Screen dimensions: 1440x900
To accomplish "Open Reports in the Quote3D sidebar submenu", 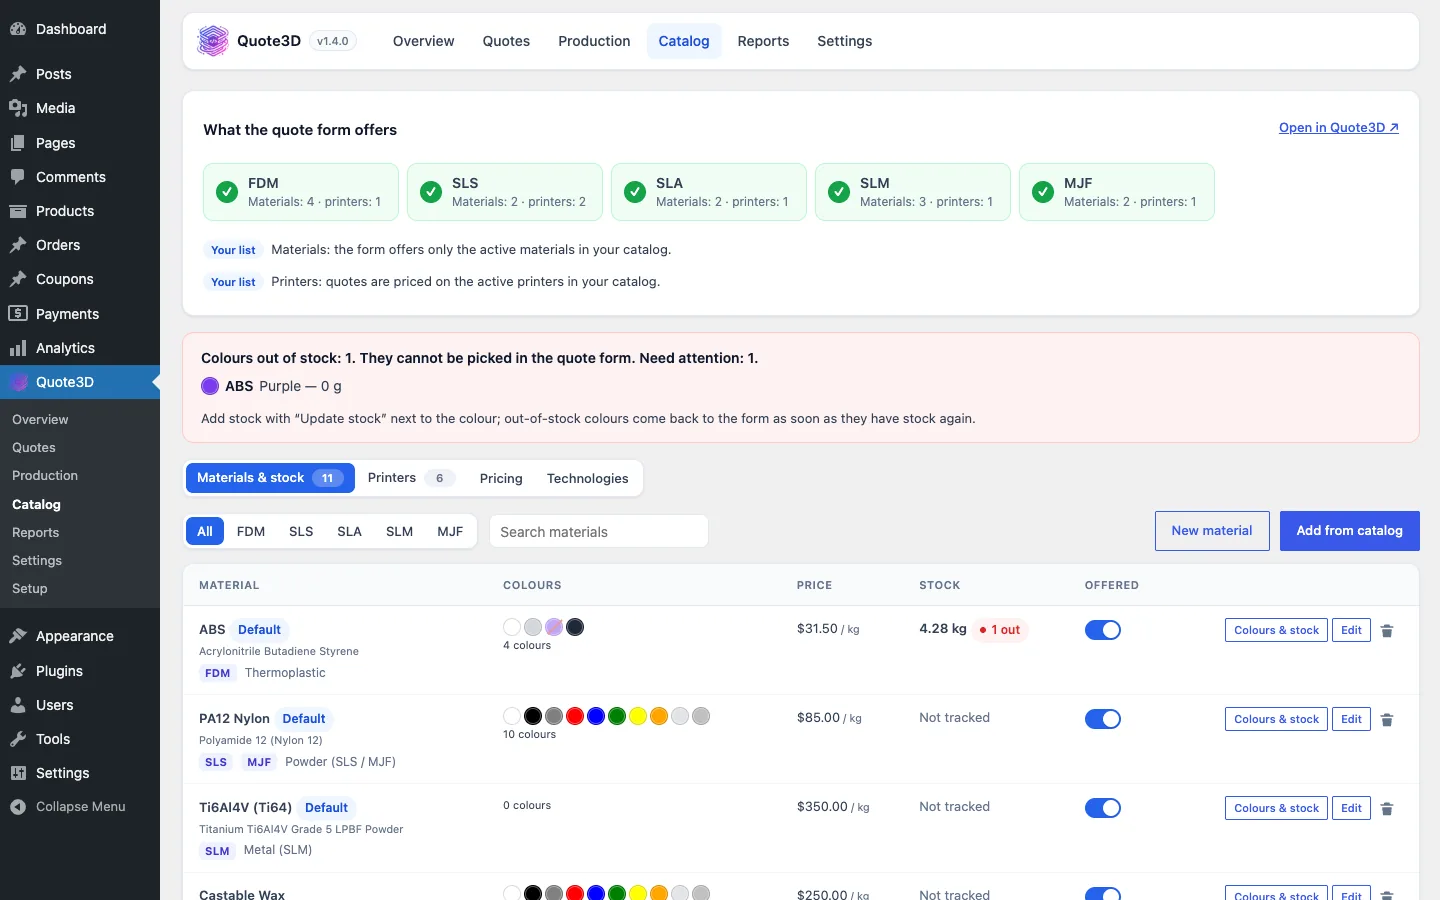I will pos(36,532).
